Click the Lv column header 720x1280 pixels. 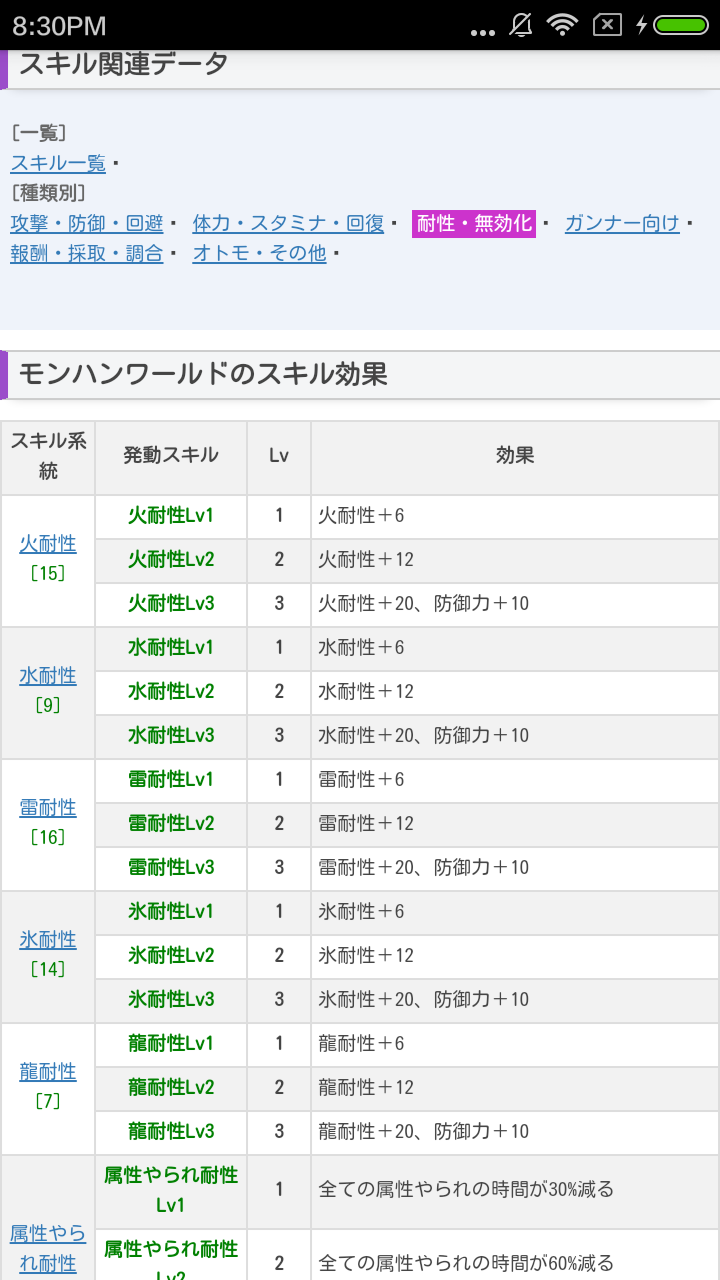279,457
